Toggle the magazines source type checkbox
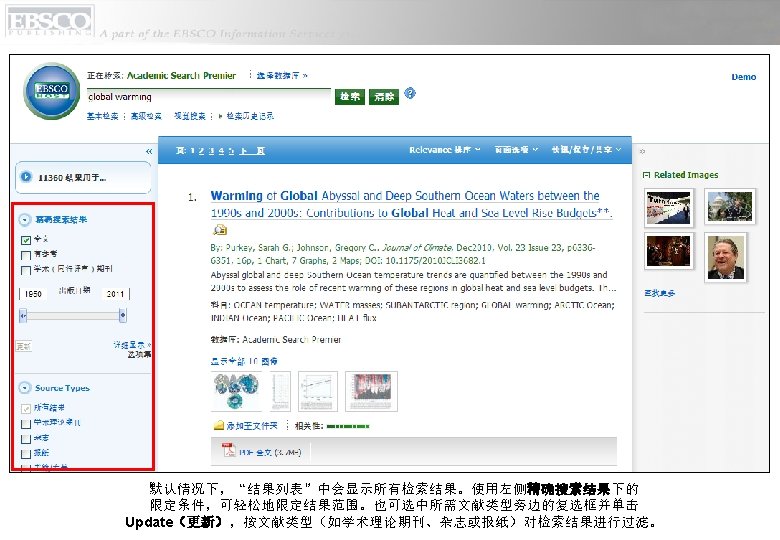 [26, 439]
